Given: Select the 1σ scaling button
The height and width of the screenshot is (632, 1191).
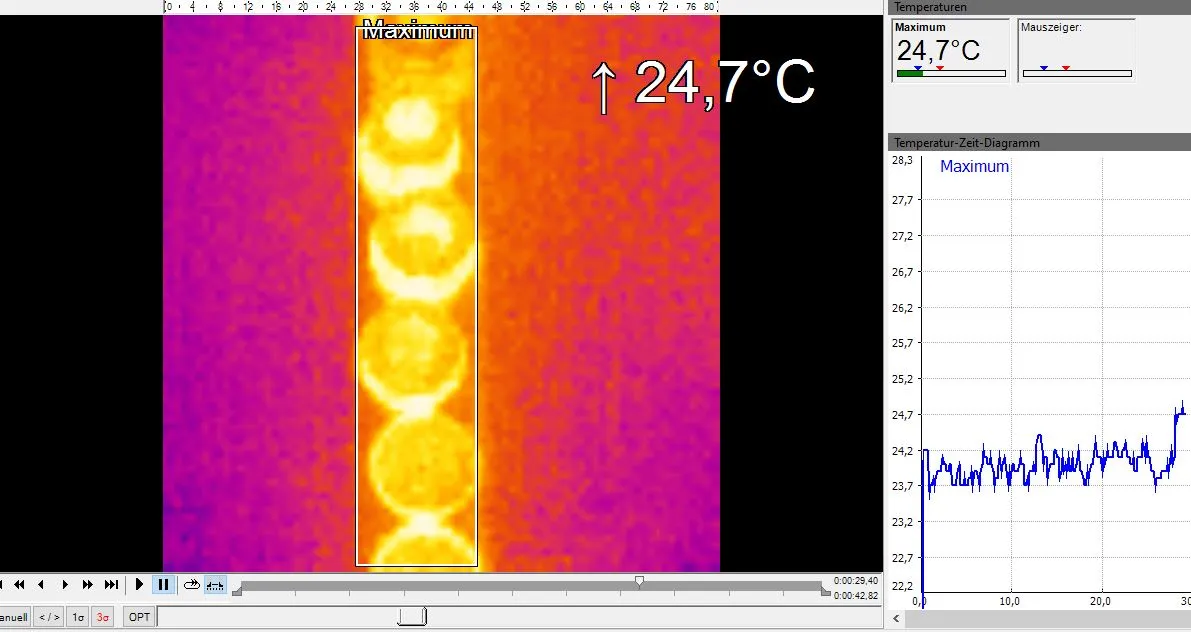Looking at the screenshot, I should pos(78,617).
